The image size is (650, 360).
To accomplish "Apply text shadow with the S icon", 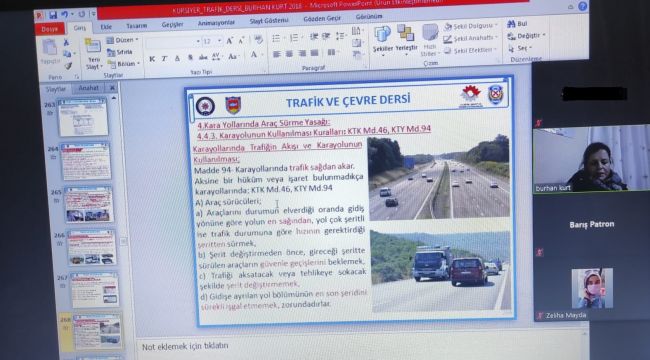I will click(x=190, y=57).
